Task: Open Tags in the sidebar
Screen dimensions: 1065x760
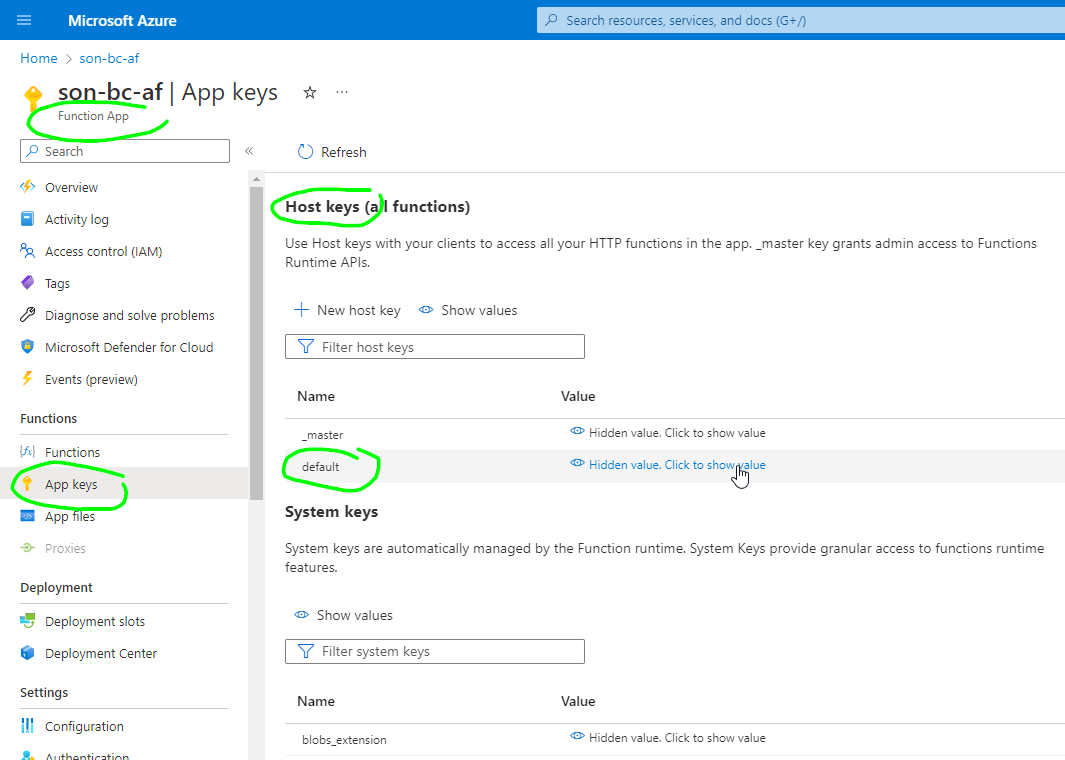Action: (57, 283)
